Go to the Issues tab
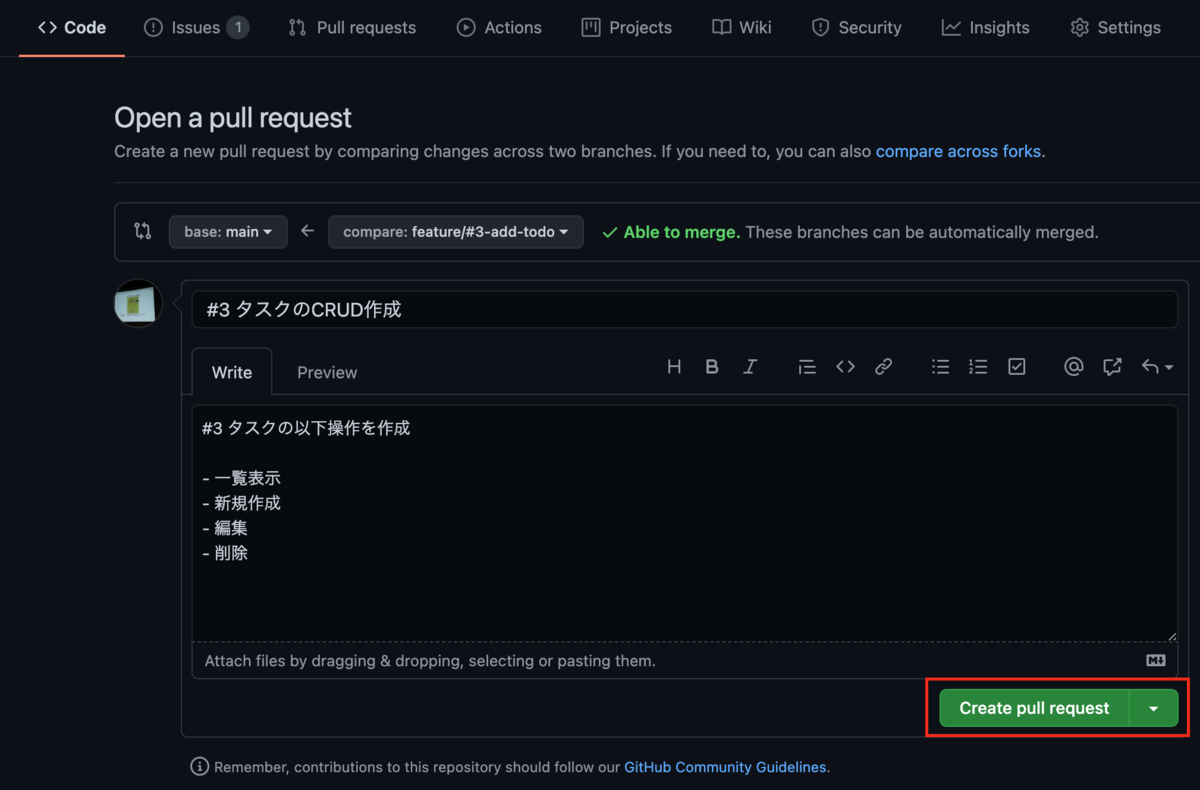The width and height of the screenshot is (1200, 790). pos(196,28)
